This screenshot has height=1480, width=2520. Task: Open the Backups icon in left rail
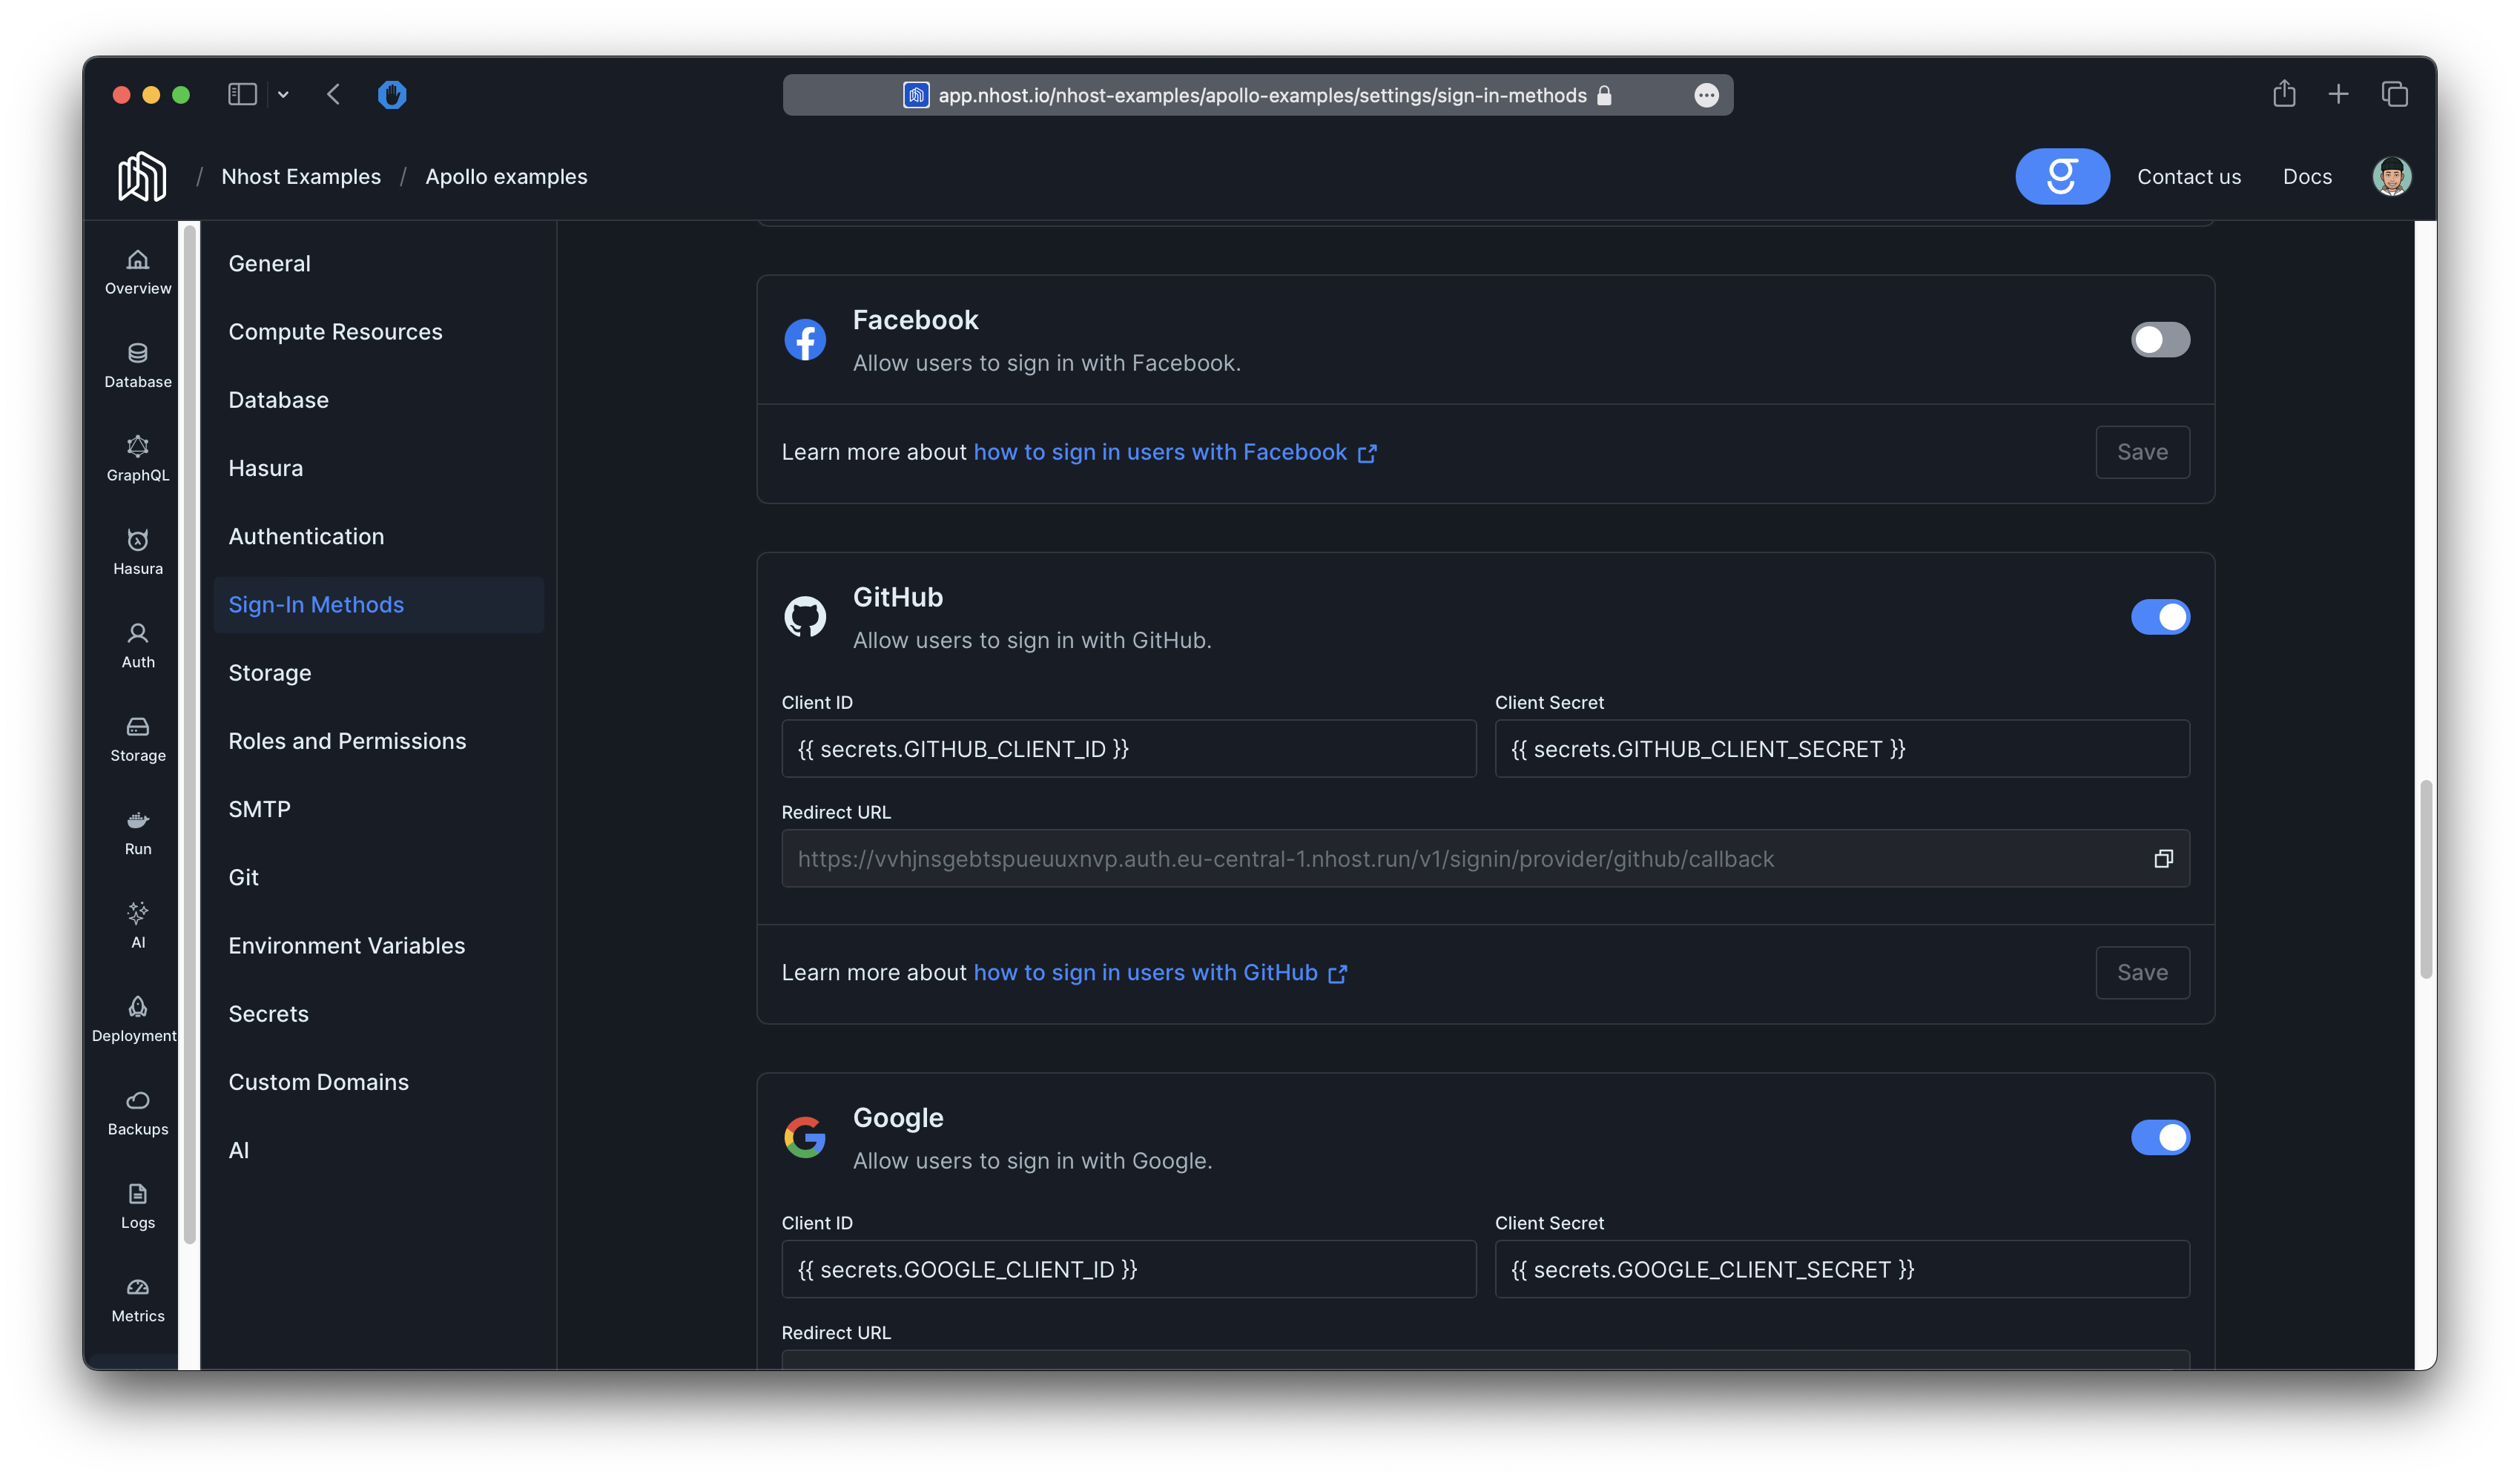(x=138, y=1113)
